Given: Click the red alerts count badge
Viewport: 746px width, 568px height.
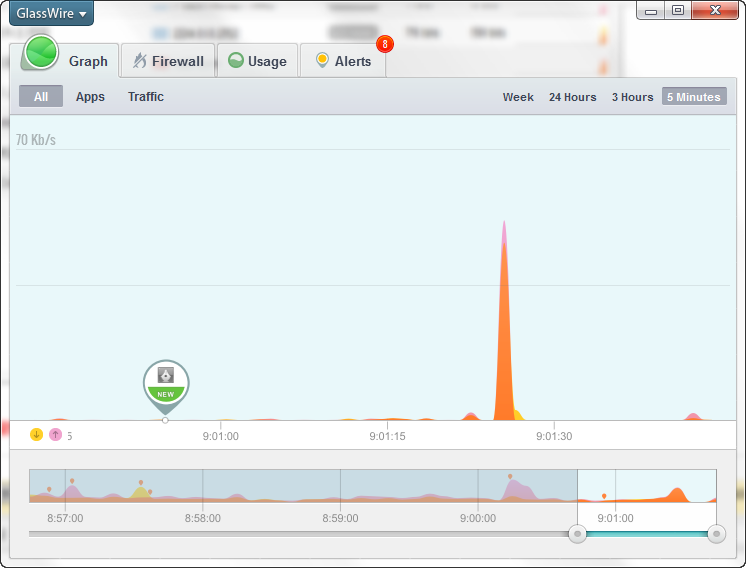Looking at the screenshot, I should [x=385, y=44].
